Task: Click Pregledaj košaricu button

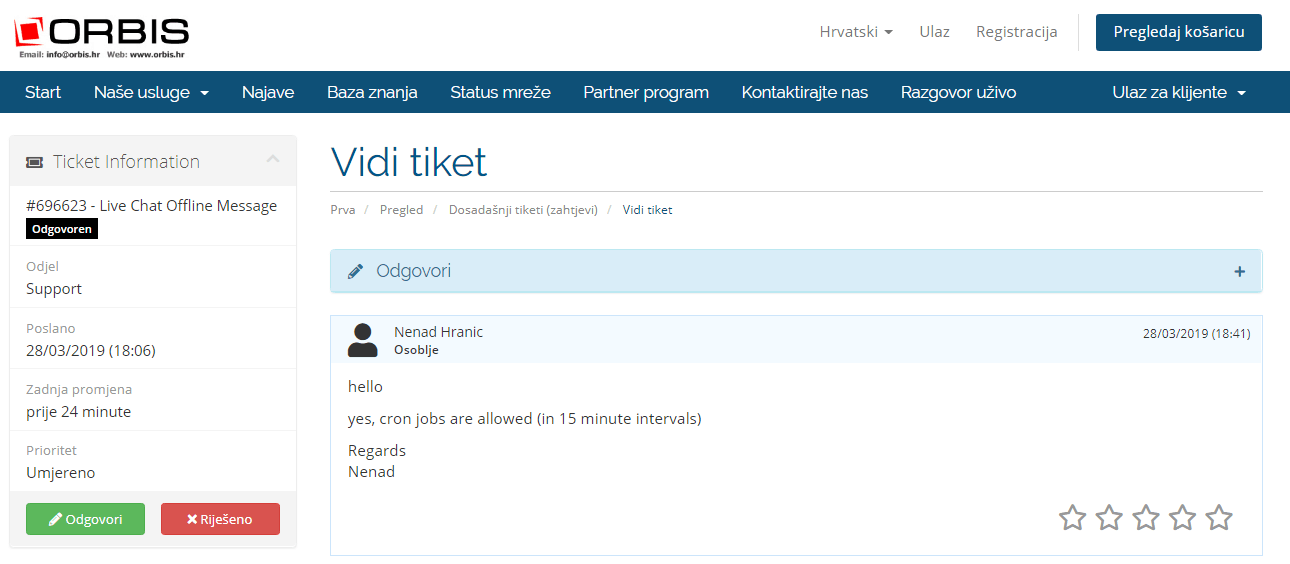Action: (x=1179, y=32)
